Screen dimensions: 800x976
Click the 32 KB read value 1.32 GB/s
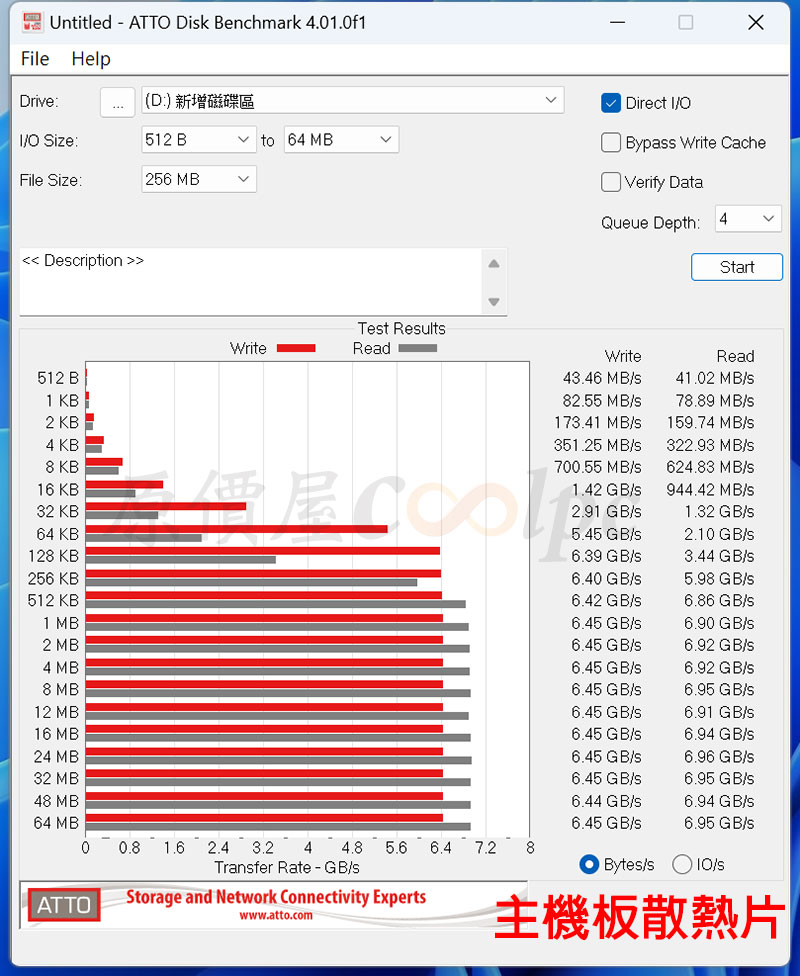click(x=719, y=512)
